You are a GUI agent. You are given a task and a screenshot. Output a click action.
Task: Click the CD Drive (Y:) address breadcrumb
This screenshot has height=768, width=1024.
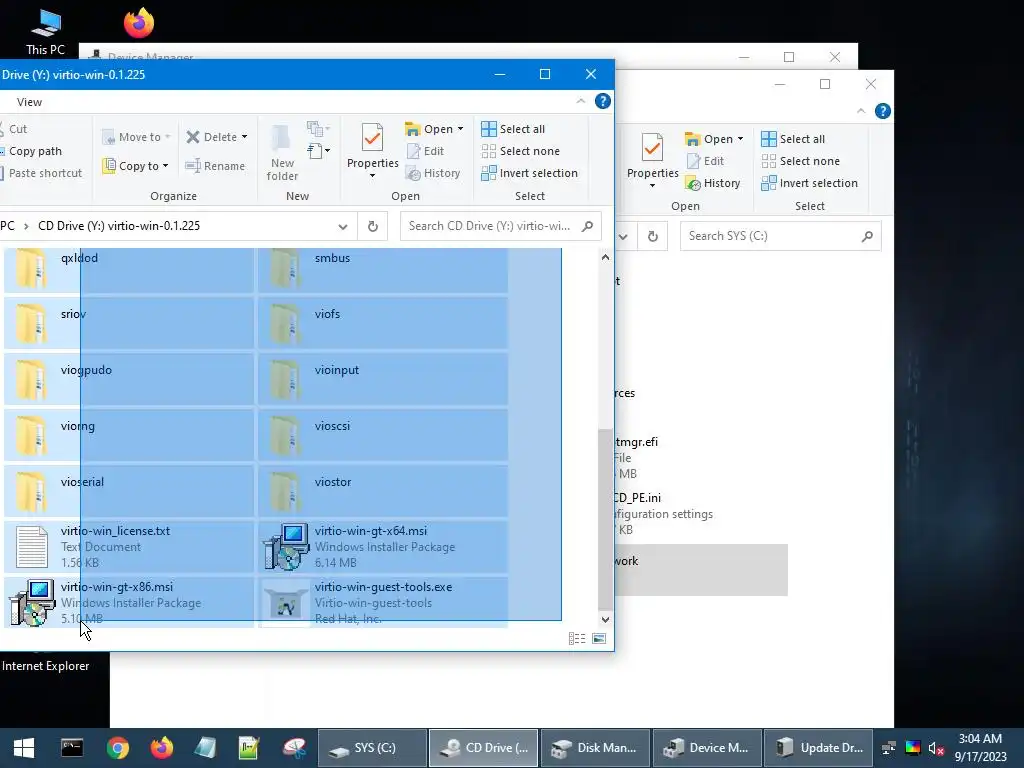pyautogui.click(x=119, y=226)
